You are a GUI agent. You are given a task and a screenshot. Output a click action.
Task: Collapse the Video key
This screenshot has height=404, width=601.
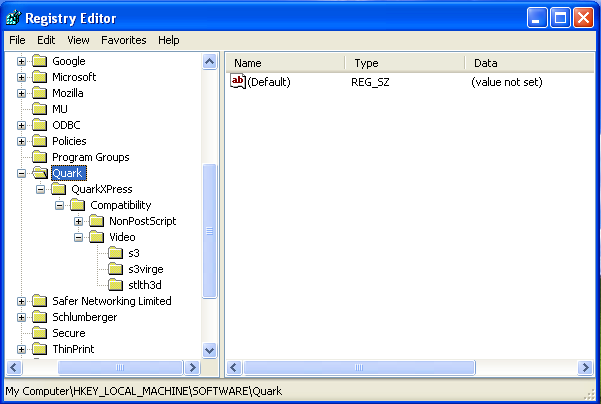coord(78,238)
